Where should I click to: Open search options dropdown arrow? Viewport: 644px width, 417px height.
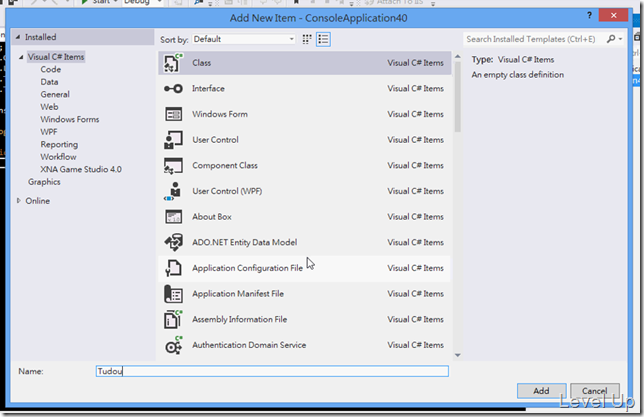pos(620,39)
